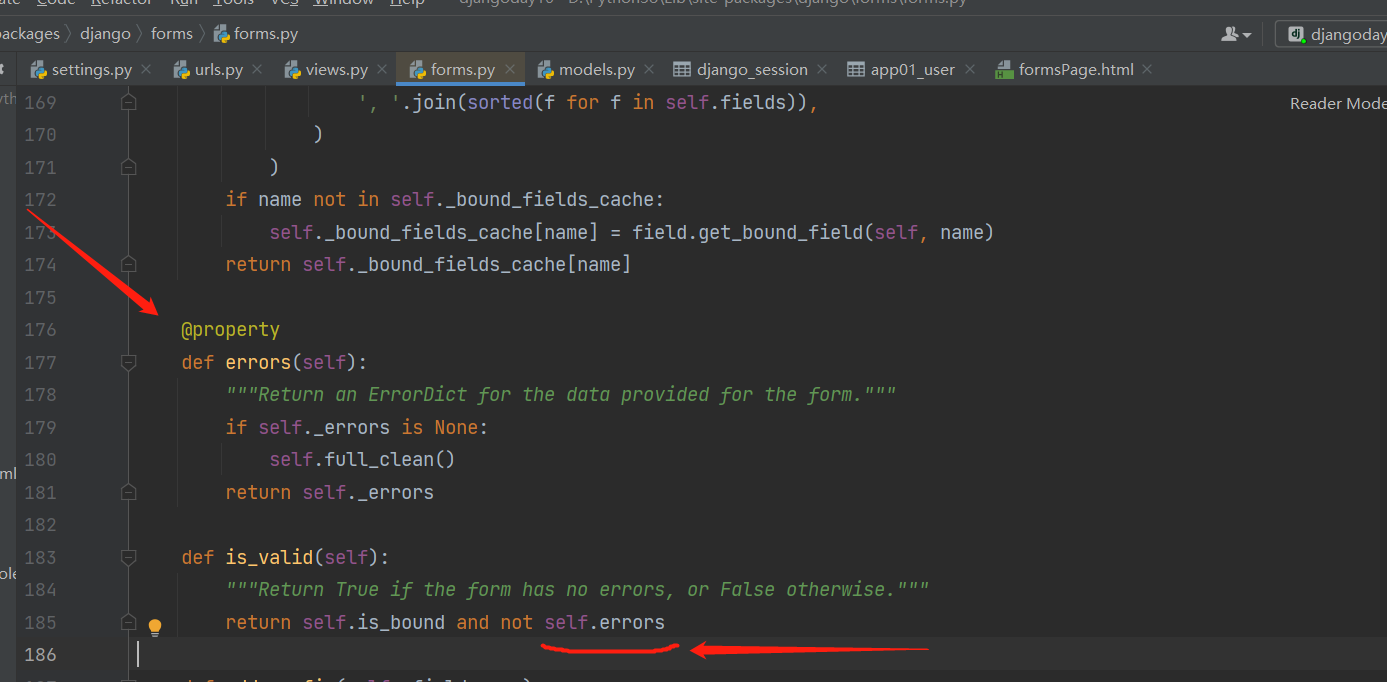Close the forms.py tab
1387x682 pixels.
(510, 70)
